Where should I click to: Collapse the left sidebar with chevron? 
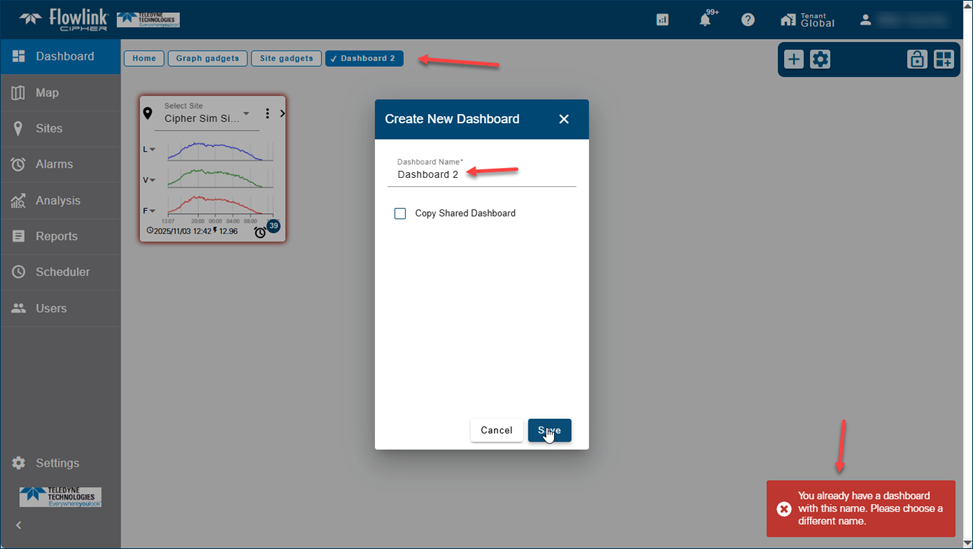pyautogui.click(x=18, y=525)
